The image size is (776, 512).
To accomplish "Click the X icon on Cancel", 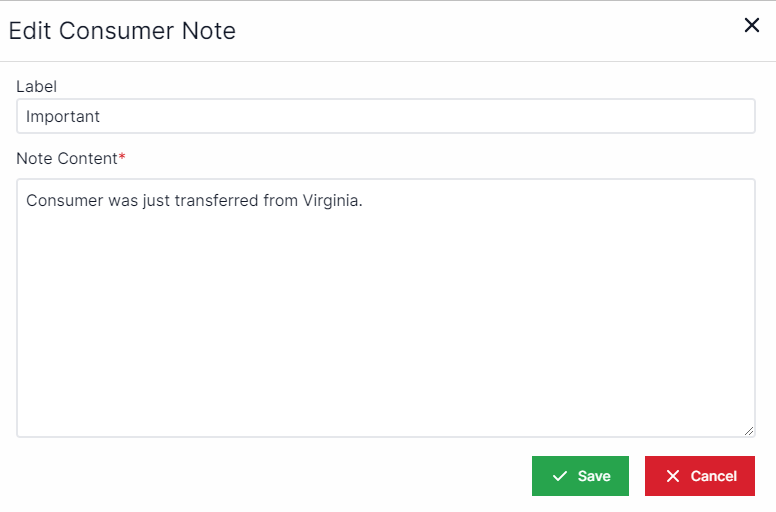I will pos(673,477).
